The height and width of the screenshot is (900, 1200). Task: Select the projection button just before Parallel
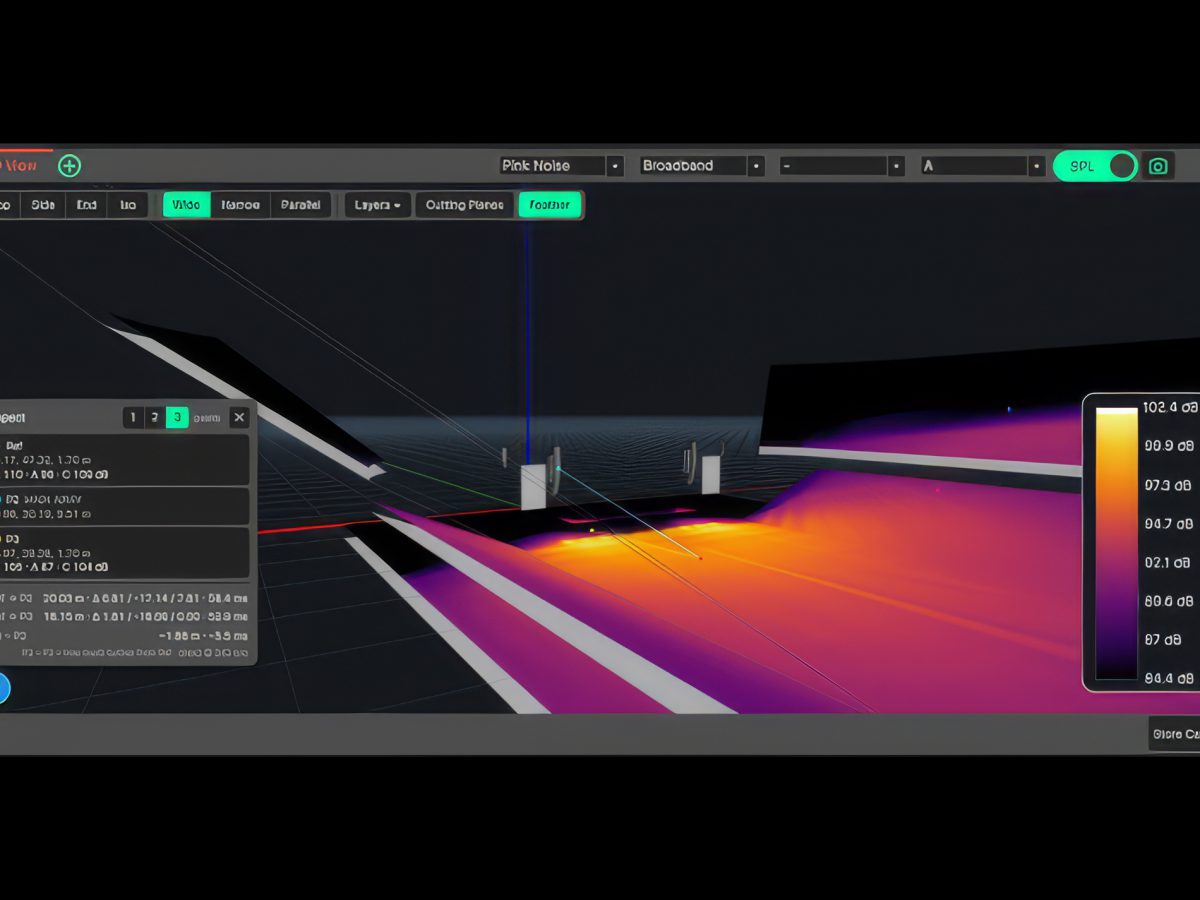[x=240, y=205]
